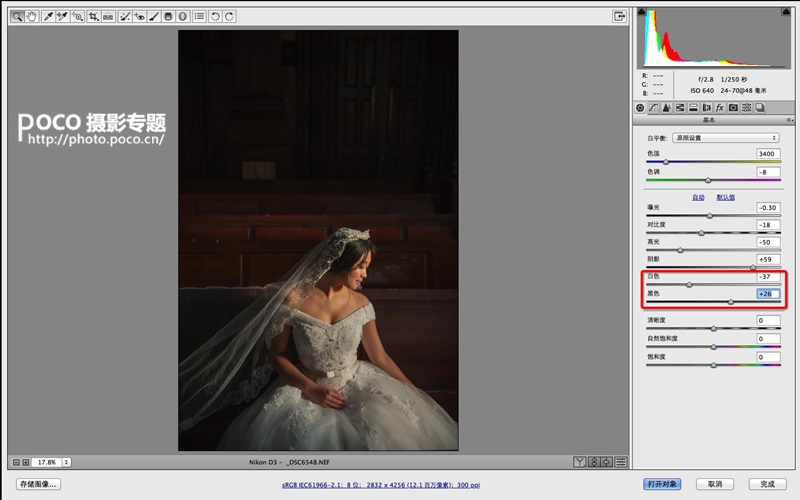Select the Red Eye Removal tool
This screenshot has height=500, width=800.
click(139, 16)
